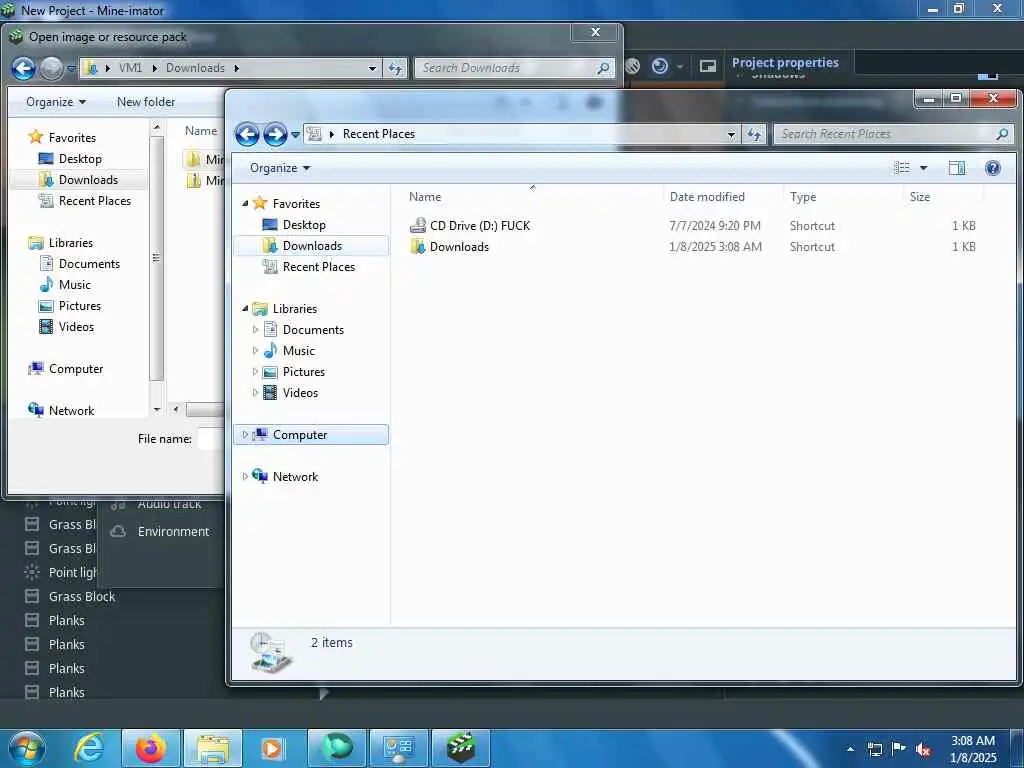Change view icon in Explorer toolbar
This screenshot has height=768, width=1024.
coord(902,168)
